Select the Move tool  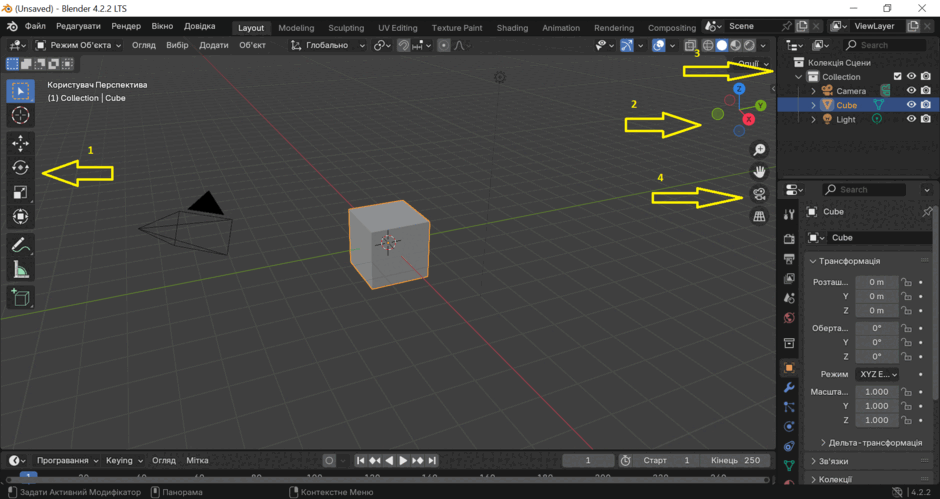coord(20,143)
